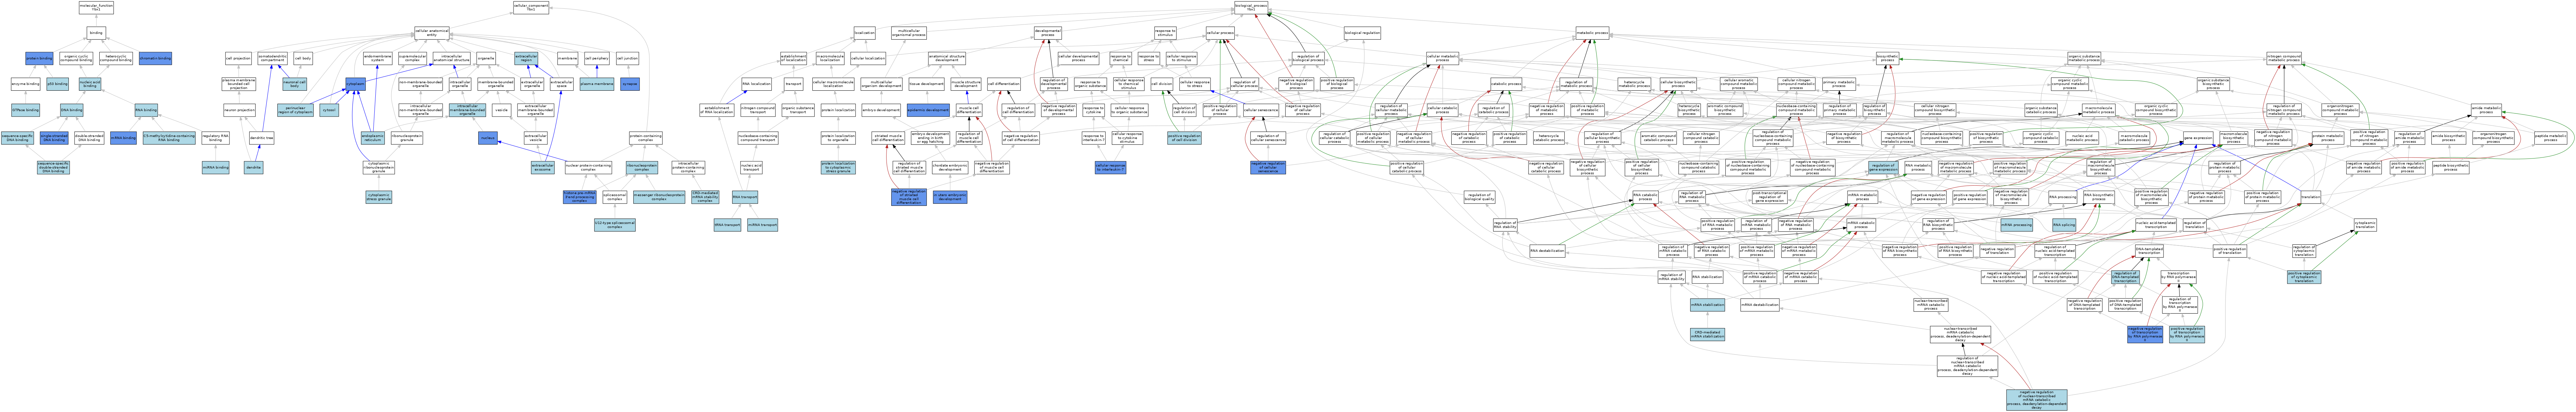Click the epidermis development node

tap(928, 110)
